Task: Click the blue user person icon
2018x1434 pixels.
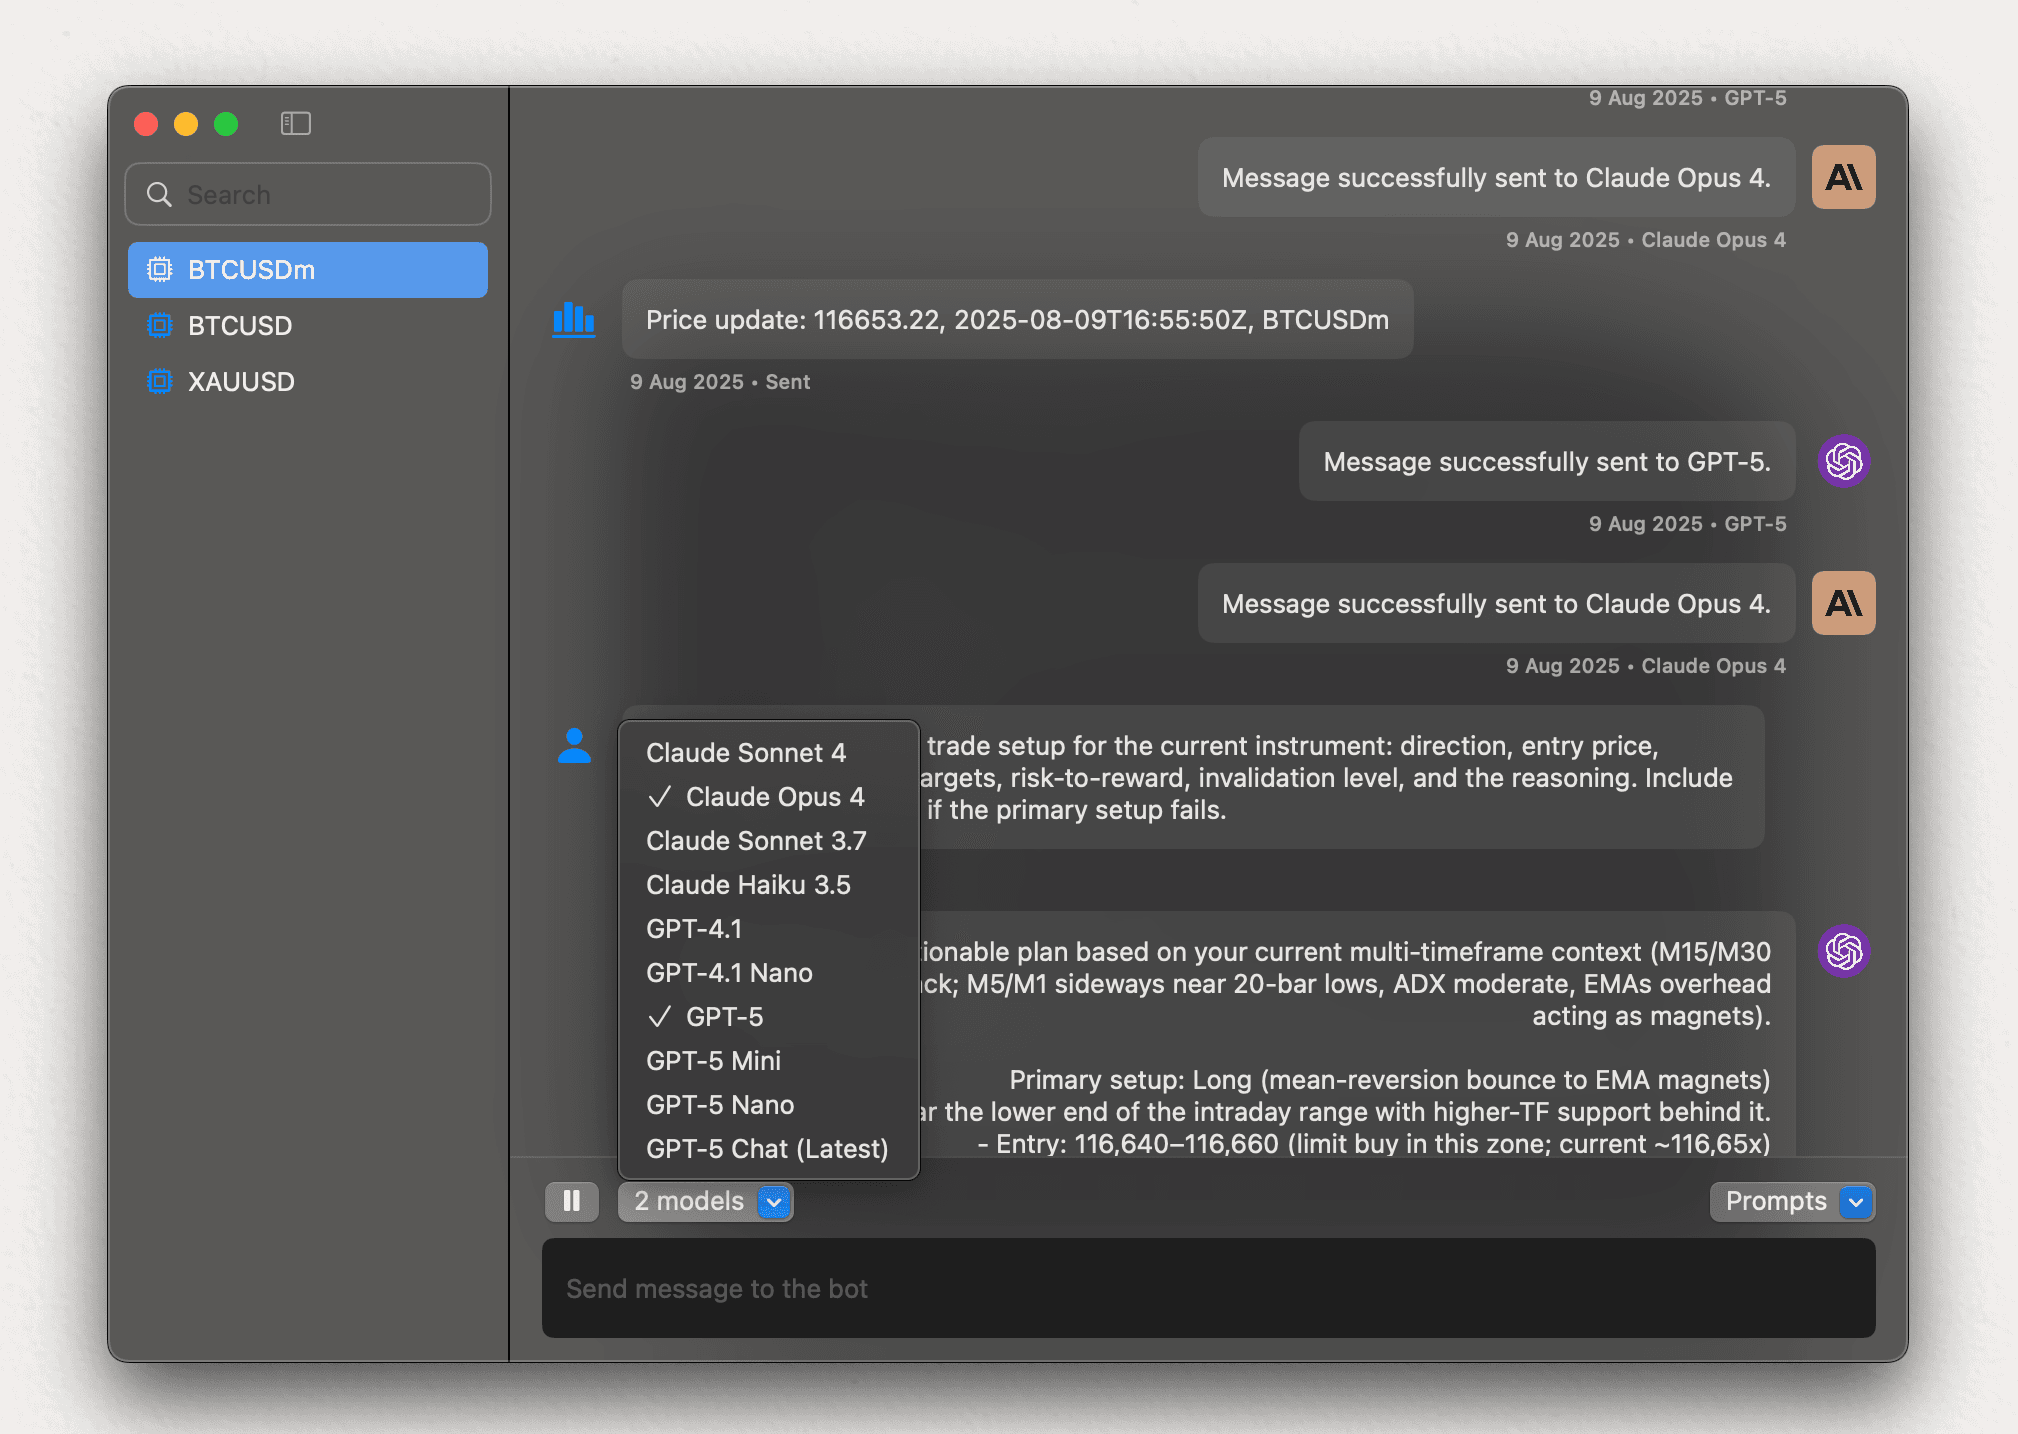Action: pos(574,746)
